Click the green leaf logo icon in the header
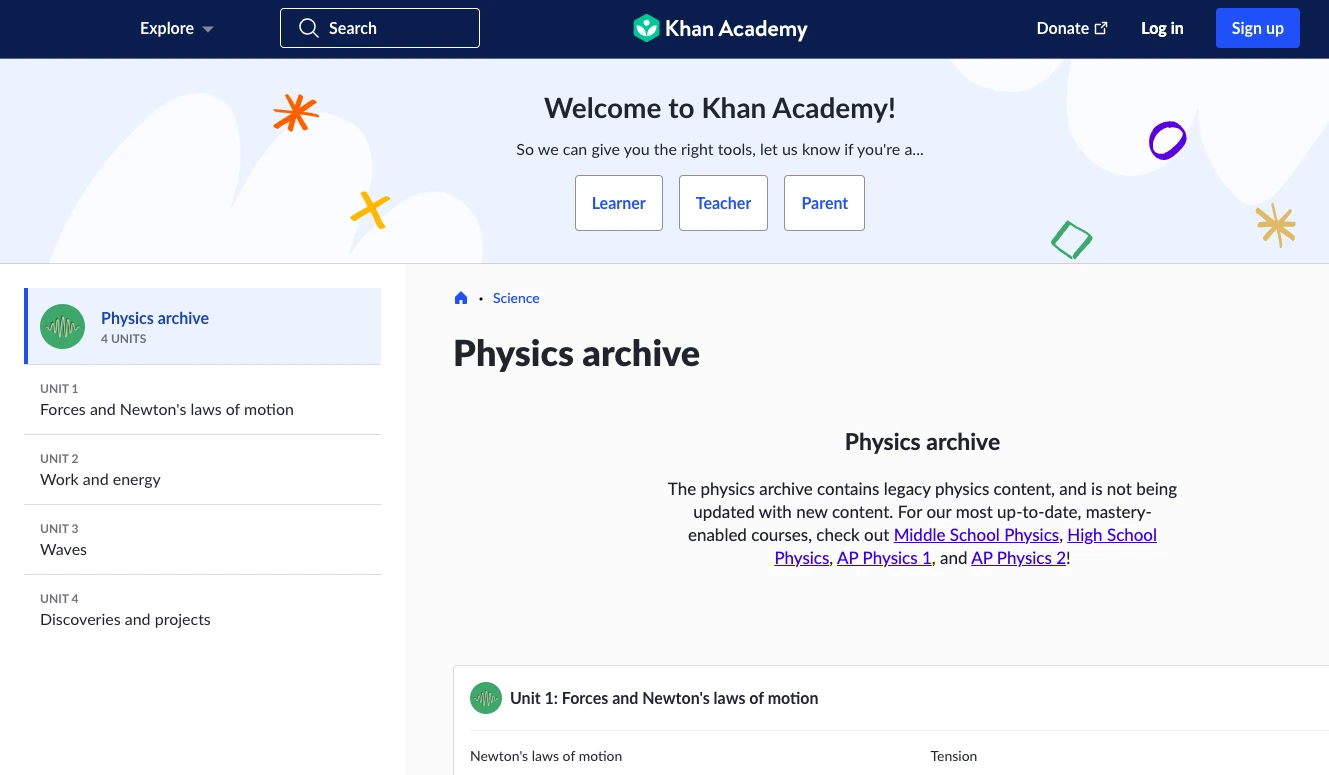Screen dimensions: 1329x775 coord(646,28)
